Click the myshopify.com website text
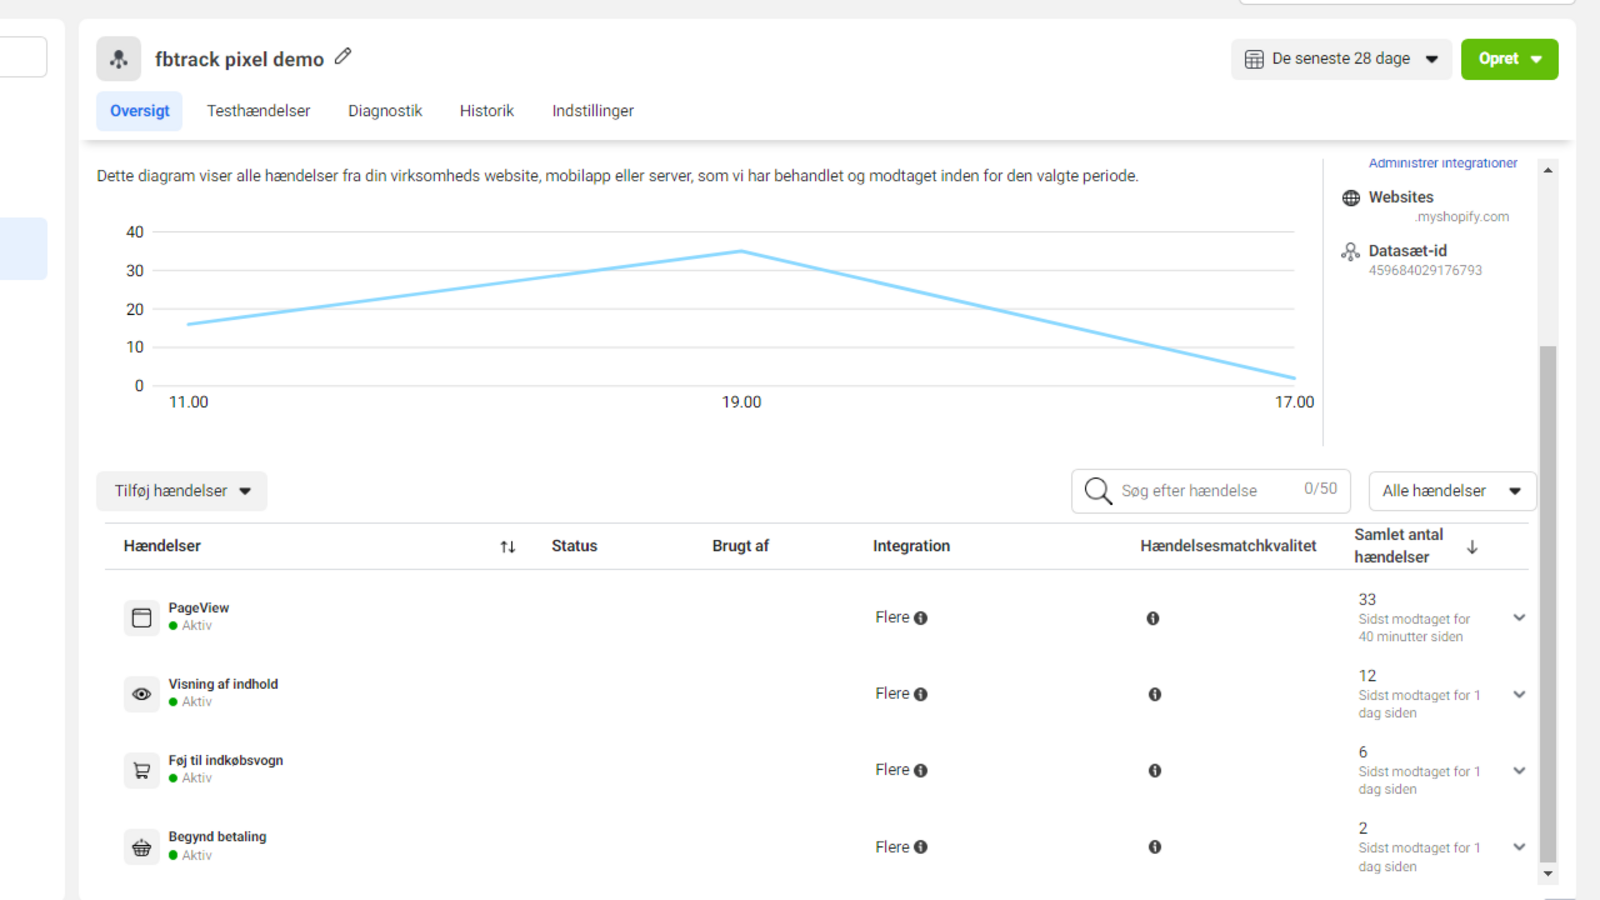 click(1462, 217)
